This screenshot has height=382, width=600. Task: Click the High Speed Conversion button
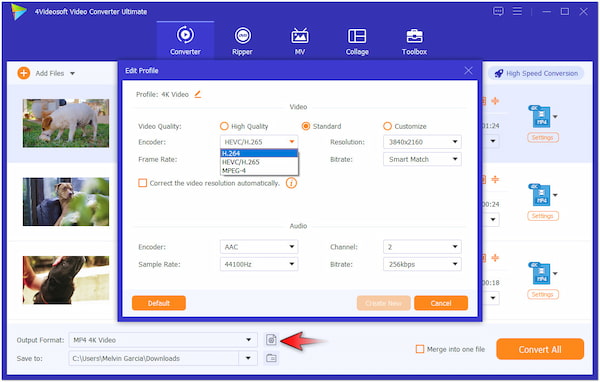pos(536,73)
